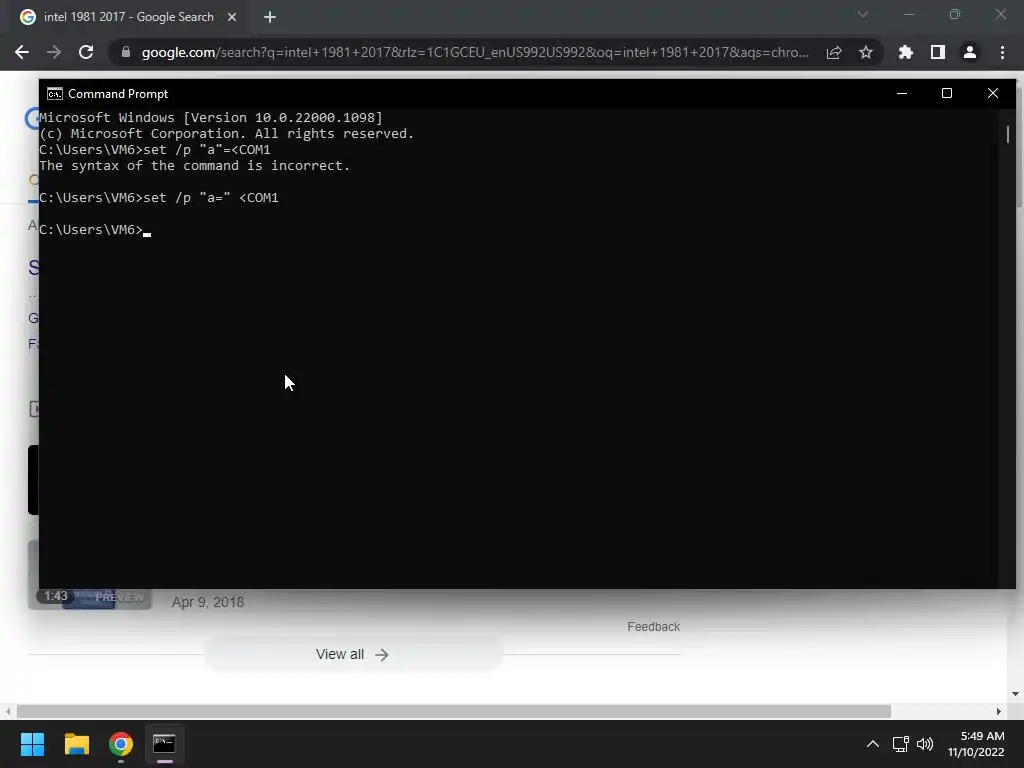Screen dimensions: 1024x768
Task: Open network status tray icon
Action: click(x=901, y=744)
